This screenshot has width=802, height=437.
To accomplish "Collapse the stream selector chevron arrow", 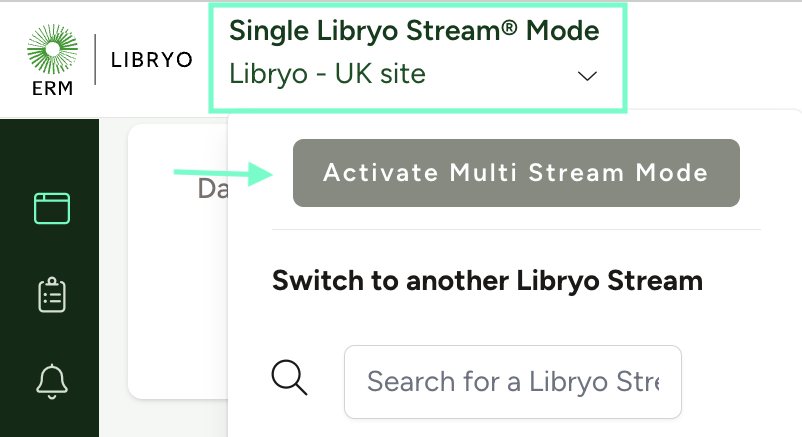I will pyautogui.click(x=588, y=76).
